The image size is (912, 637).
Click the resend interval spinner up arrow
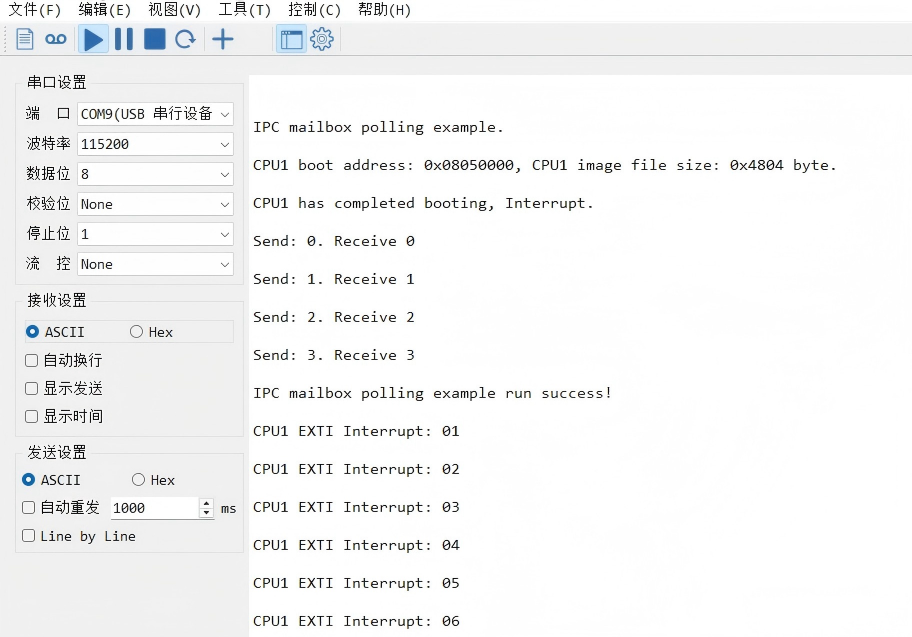click(x=205, y=503)
